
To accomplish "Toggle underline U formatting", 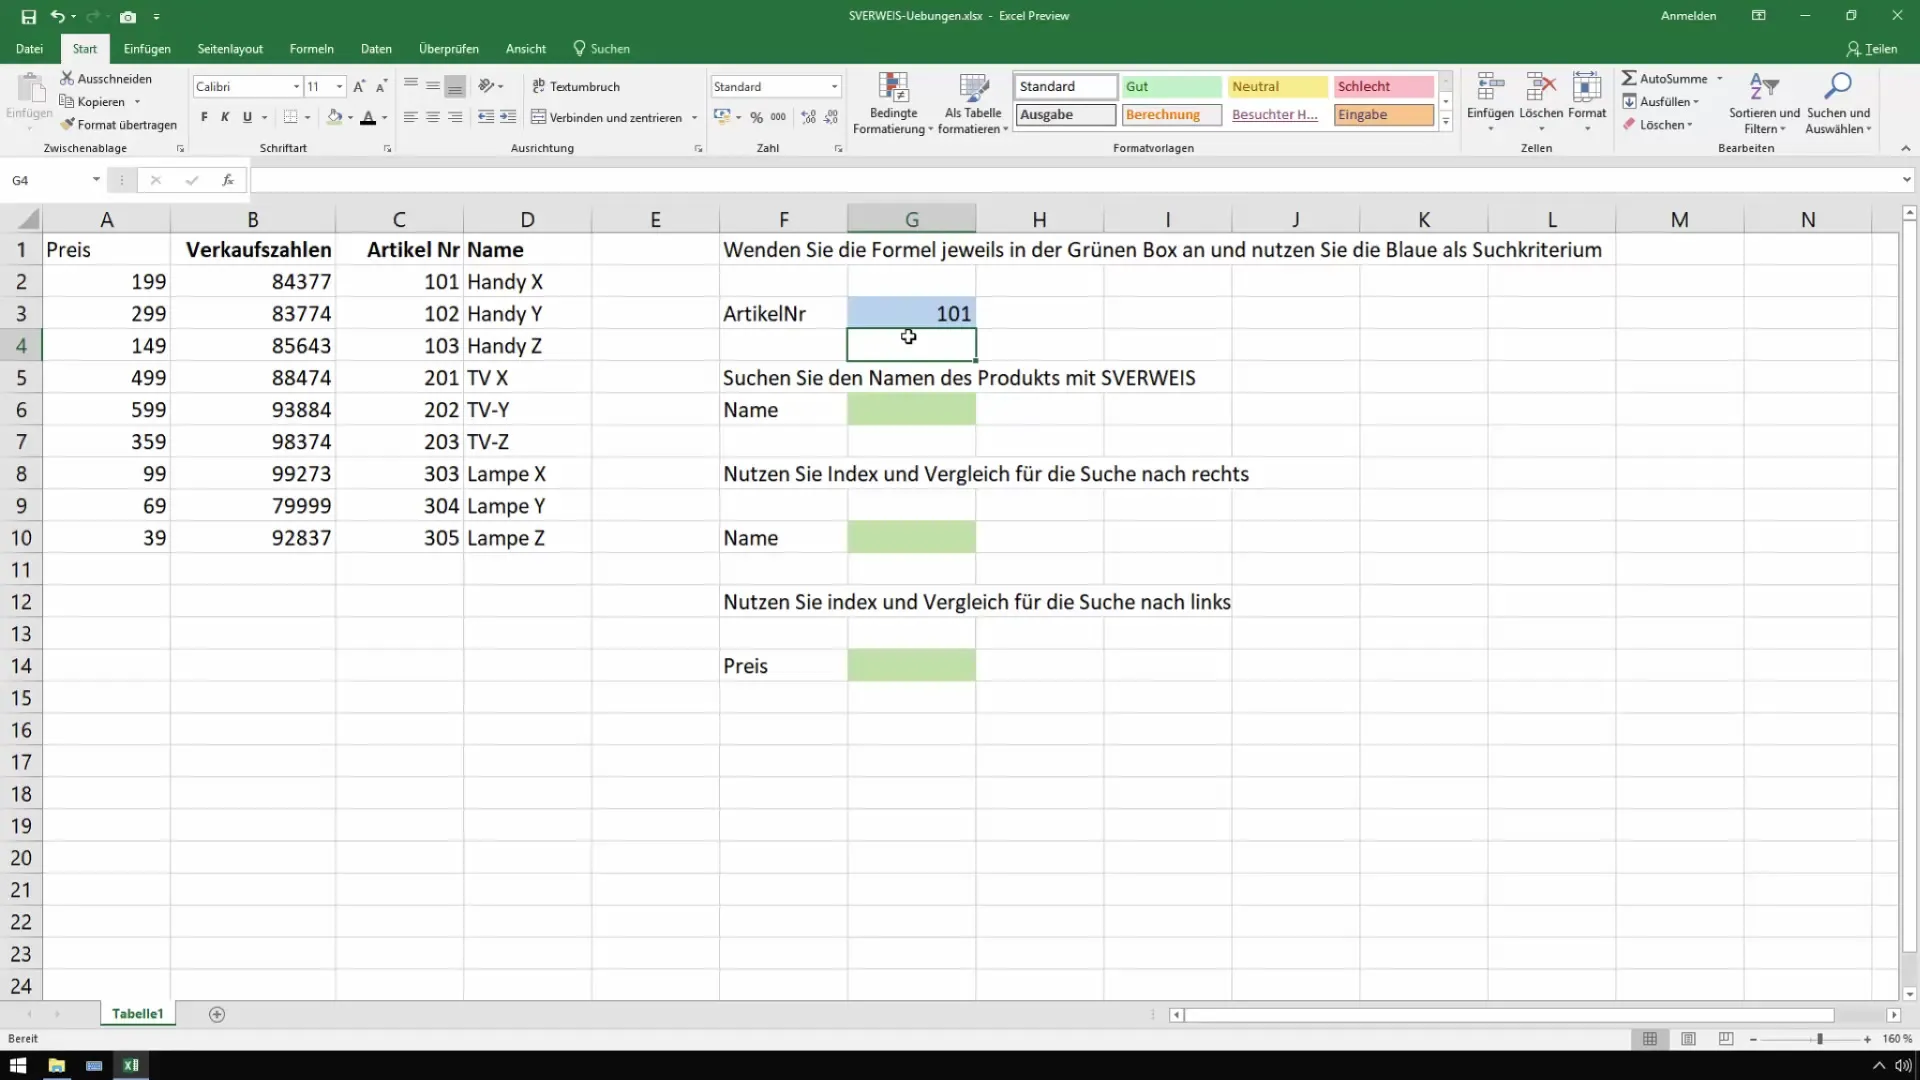I will (x=247, y=117).
